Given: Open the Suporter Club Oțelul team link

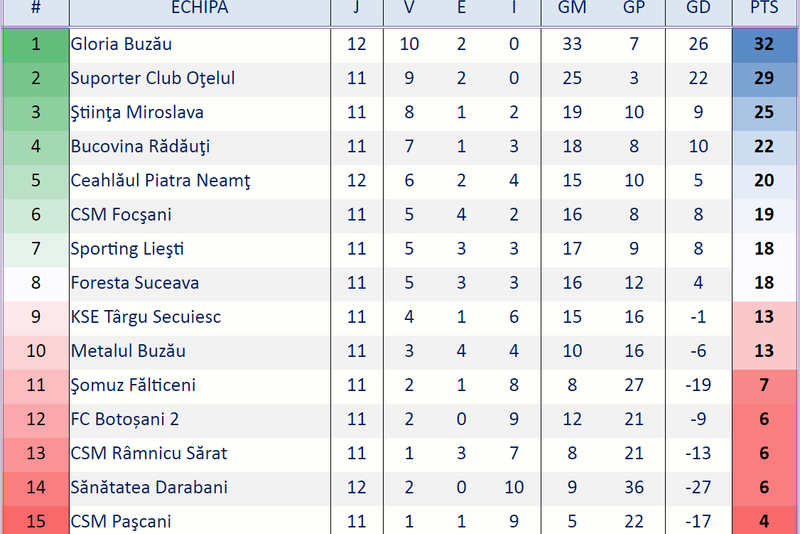Looking at the screenshot, I should 152,78.
